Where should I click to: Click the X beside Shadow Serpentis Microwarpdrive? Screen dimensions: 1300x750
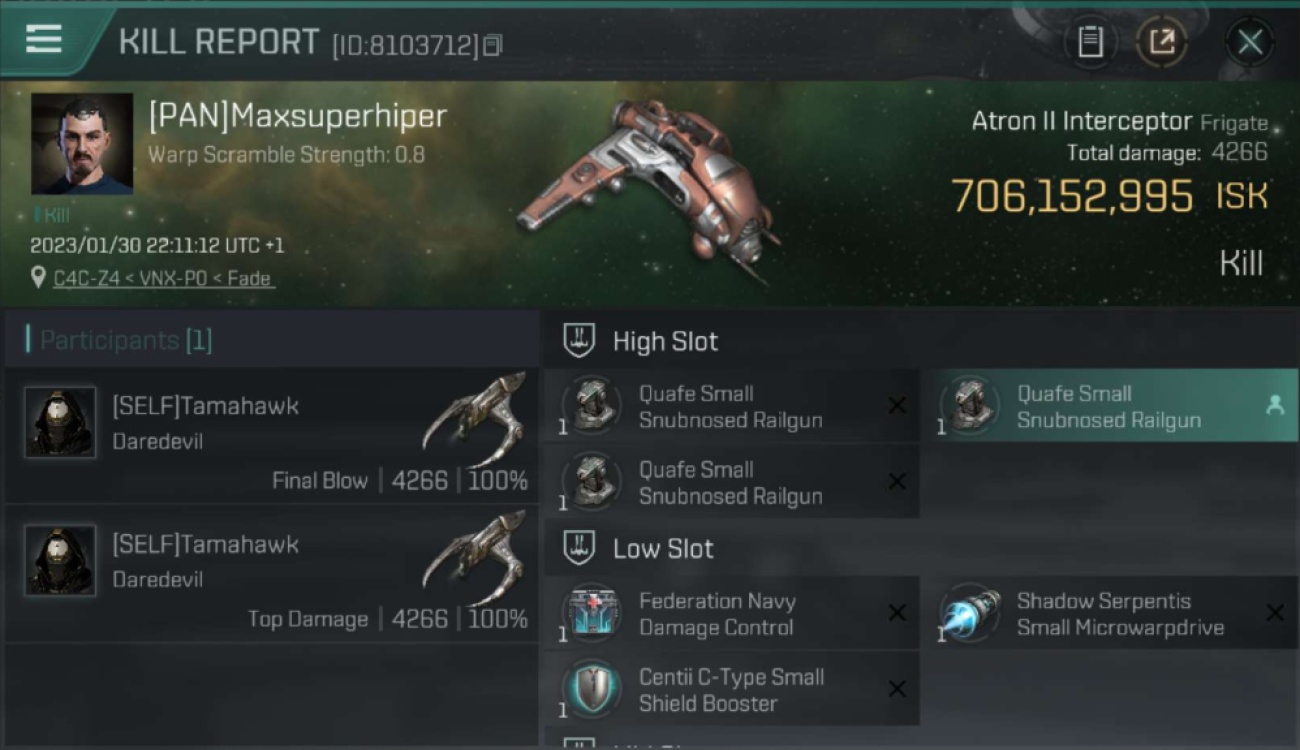[x=1275, y=613]
